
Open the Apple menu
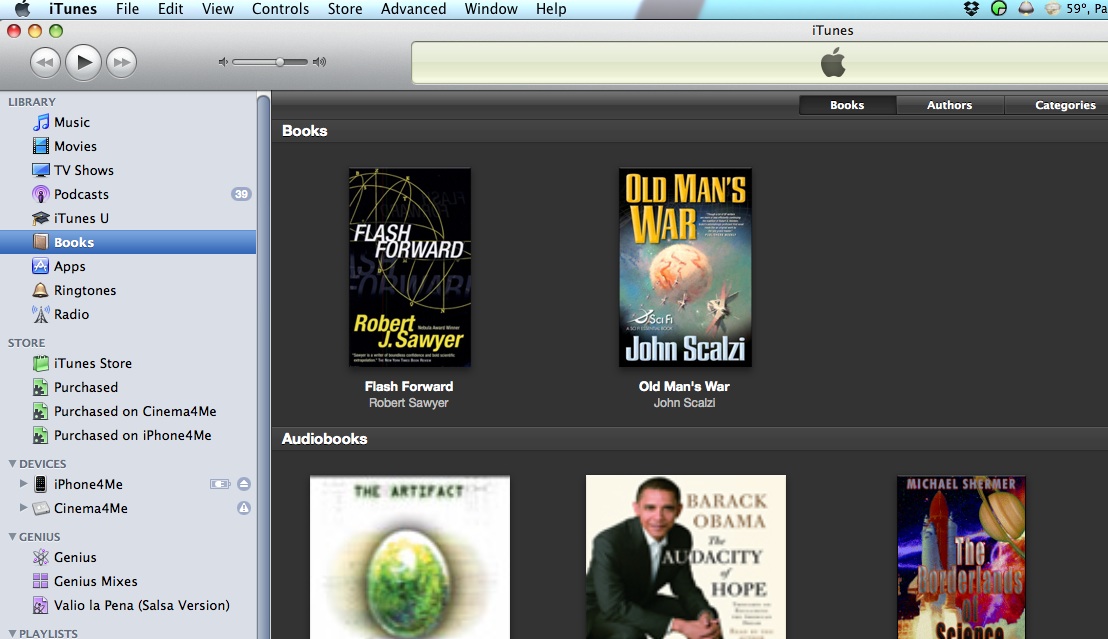point(23,8)
